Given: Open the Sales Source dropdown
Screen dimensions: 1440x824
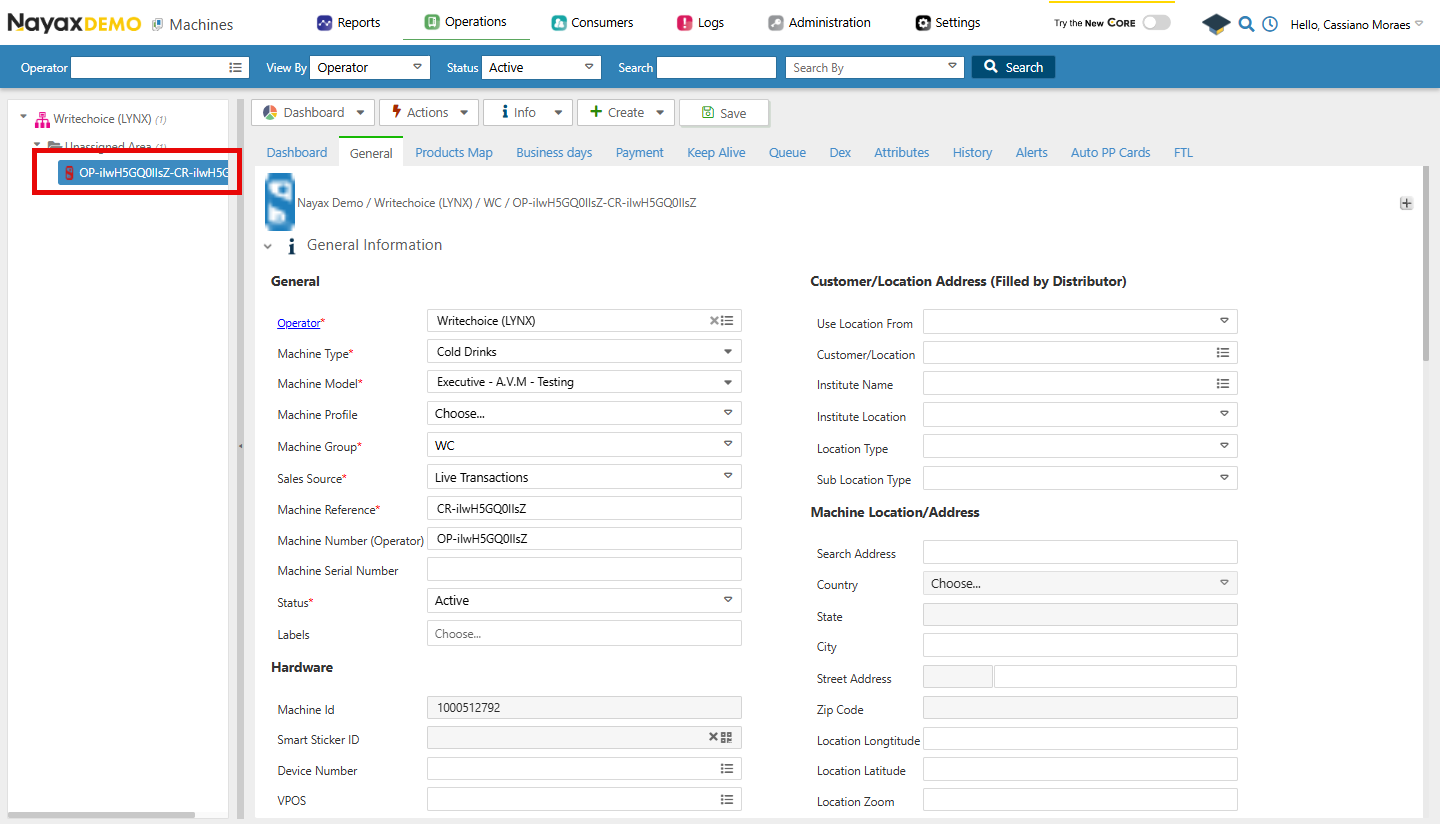Looking at the screenshot, I should click(584, 477).
